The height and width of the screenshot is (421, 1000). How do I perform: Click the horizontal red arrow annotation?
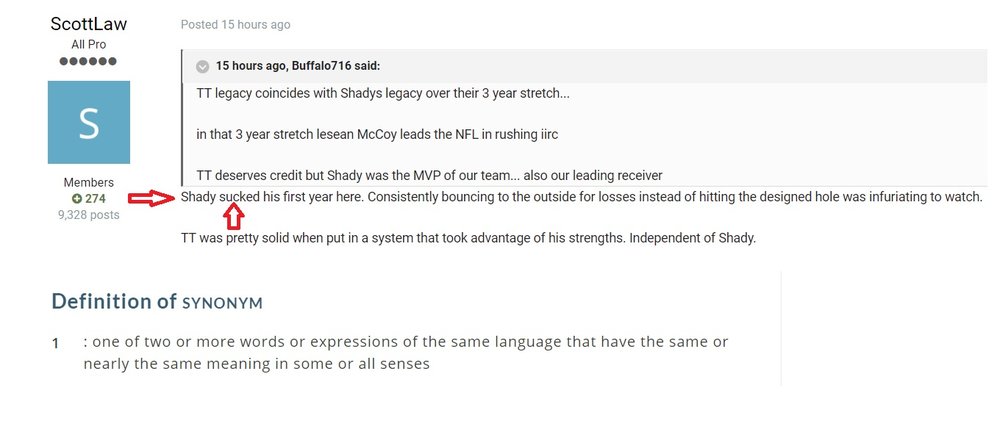[151, 198]
